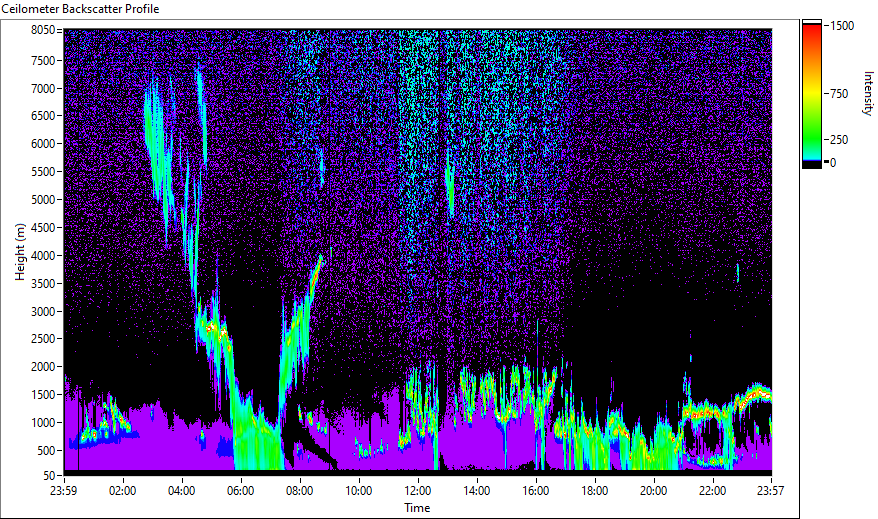Viewport: 878px width, 519px height.
Task: Click the 7000 height axis tick label
Action: (43, 88)
